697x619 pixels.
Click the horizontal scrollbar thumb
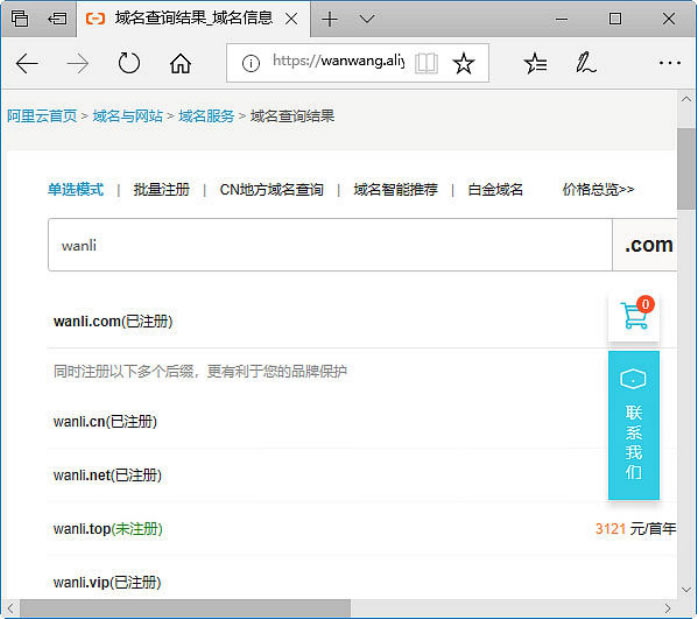(185, 608)
